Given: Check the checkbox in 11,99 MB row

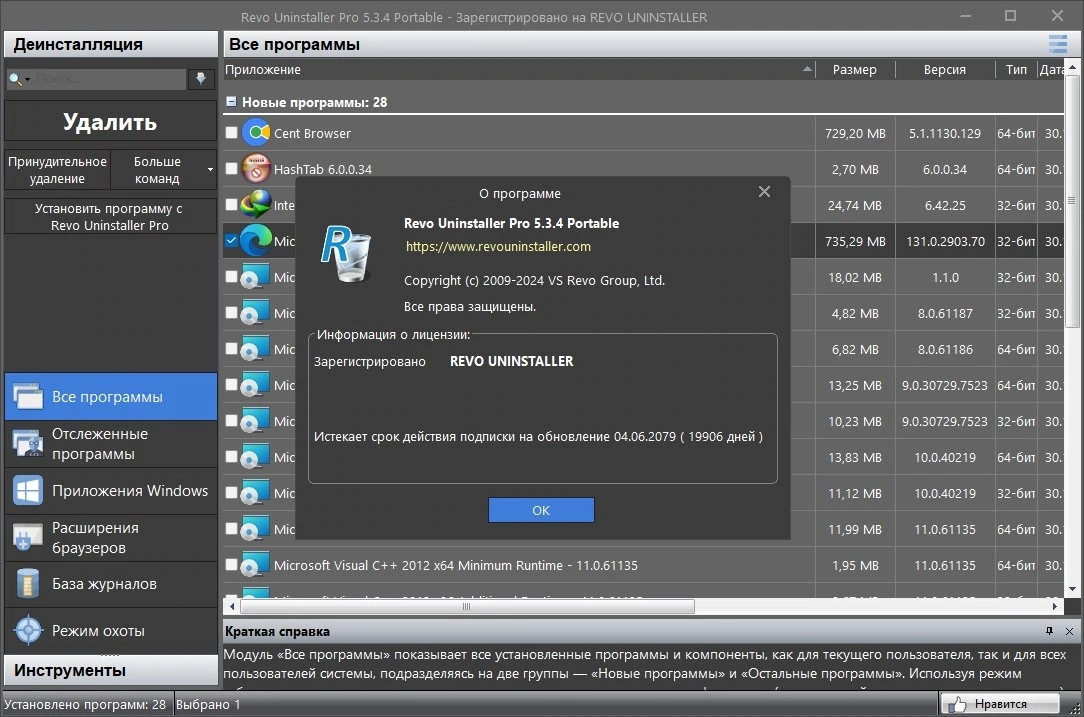Looking at the screenshot, I should pos(232,528).
